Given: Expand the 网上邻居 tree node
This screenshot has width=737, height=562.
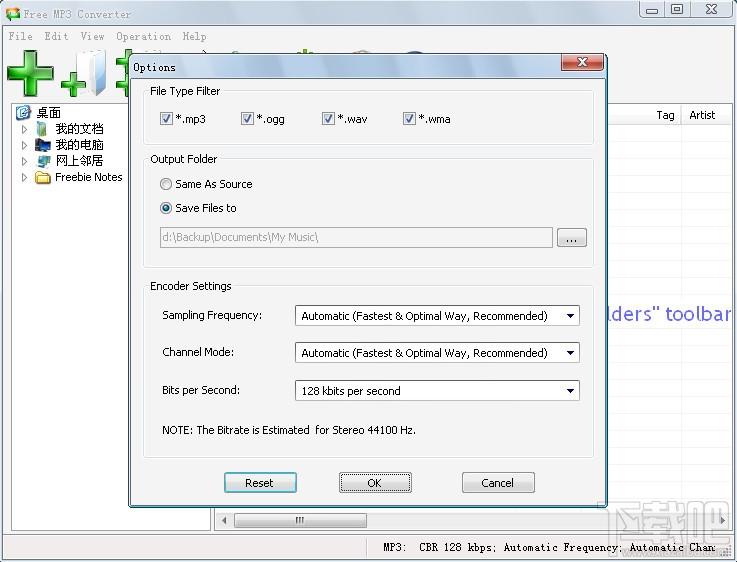Looking at the screenshot, I should pyautogui.click(x=24, y=161).
